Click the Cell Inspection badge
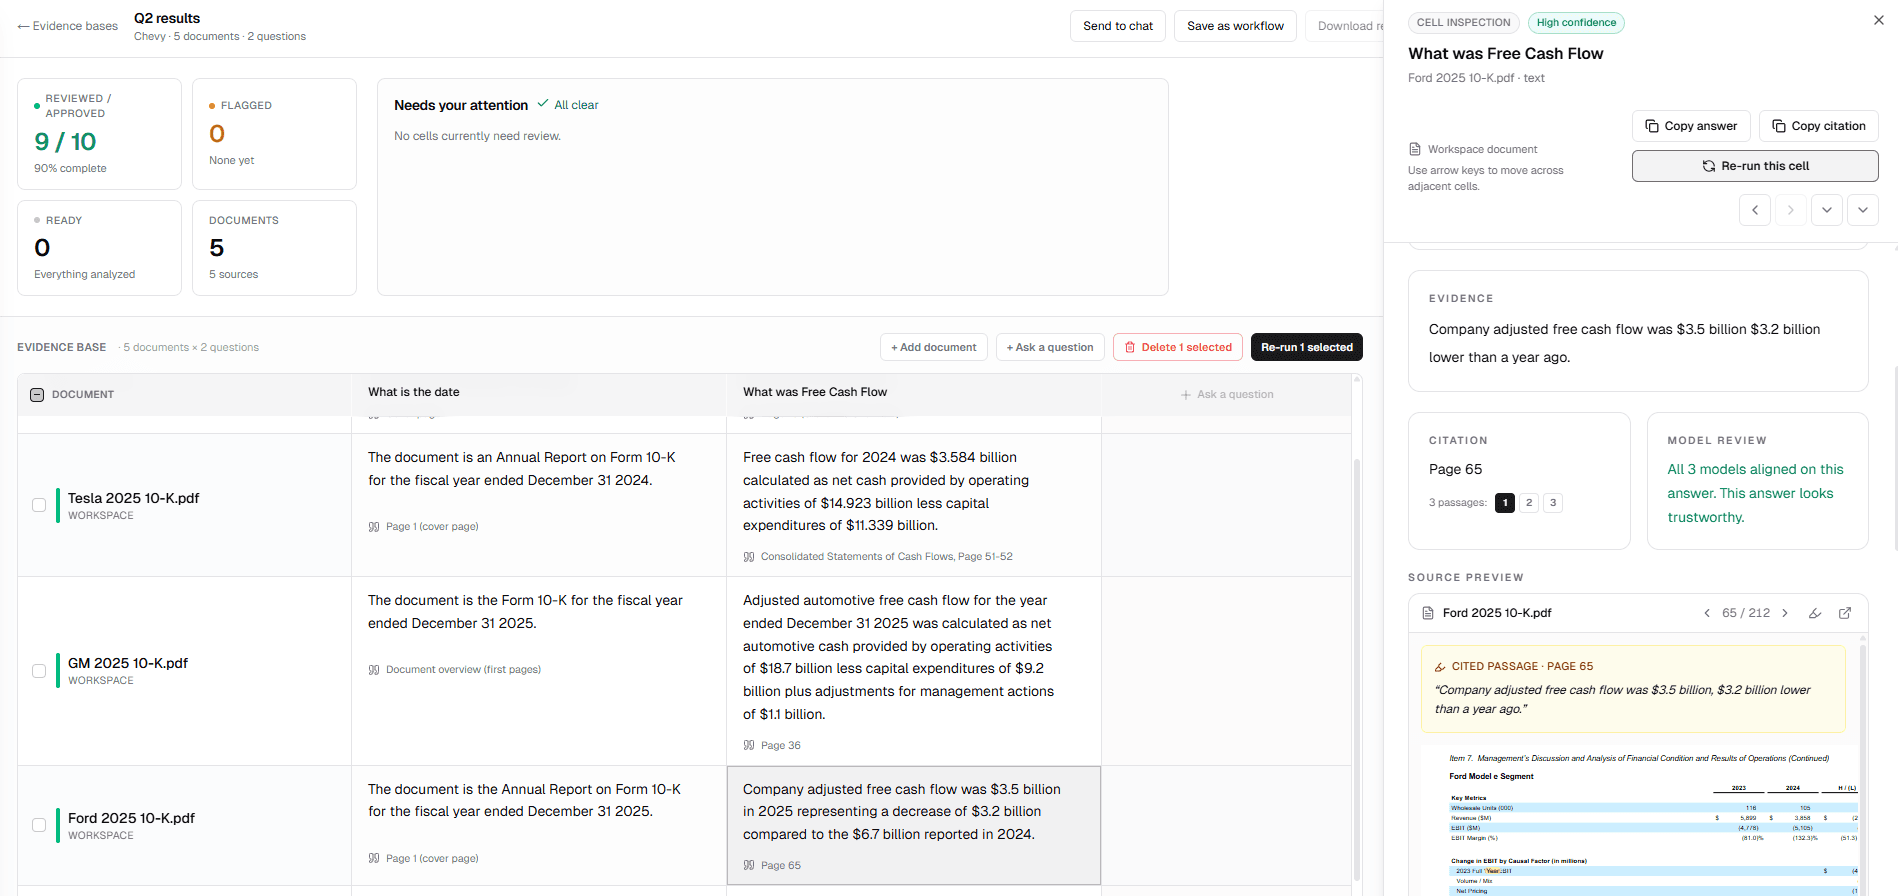Screen dimensions: 1898x896 coord(1464,23)
